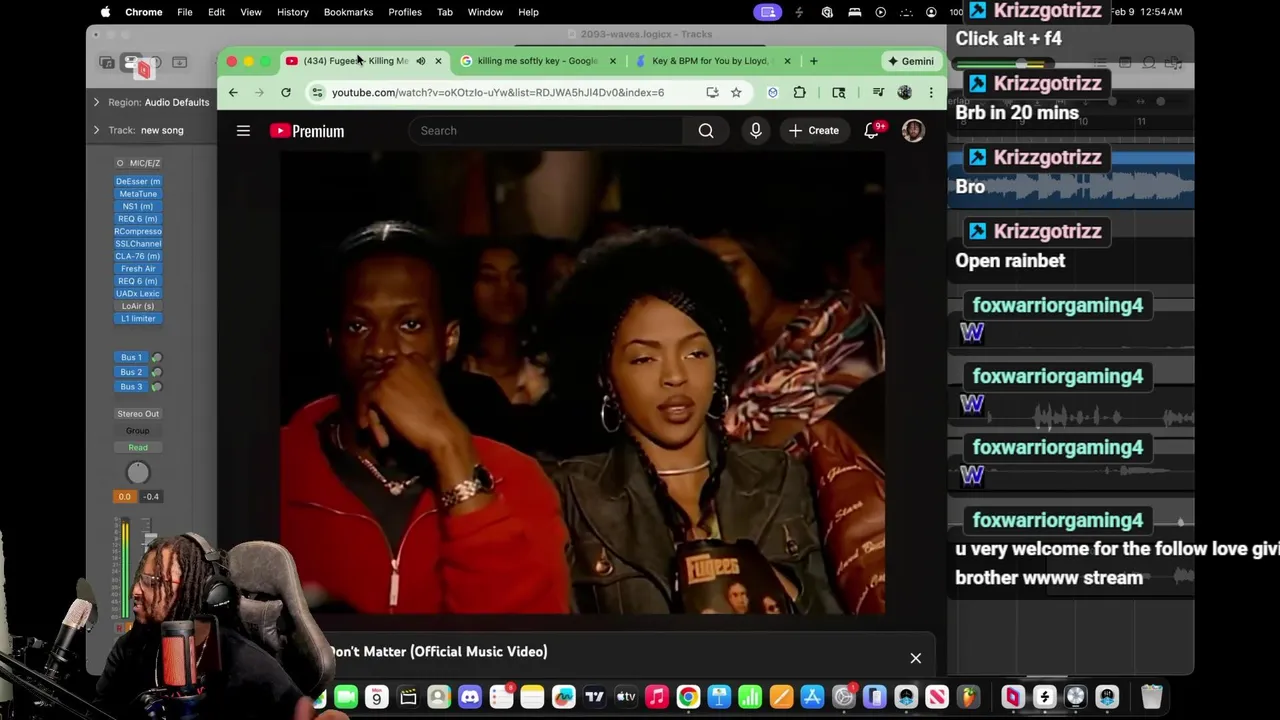This screenshot has height=720, width=1280.
Task: Open Music app in the dock
Action: tap(657, 697)
